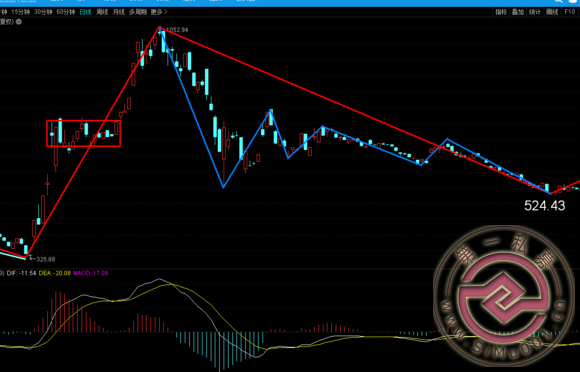Select the 60分钟 chart period
Viewport: 580px width, 372px height.
[65, 12]
